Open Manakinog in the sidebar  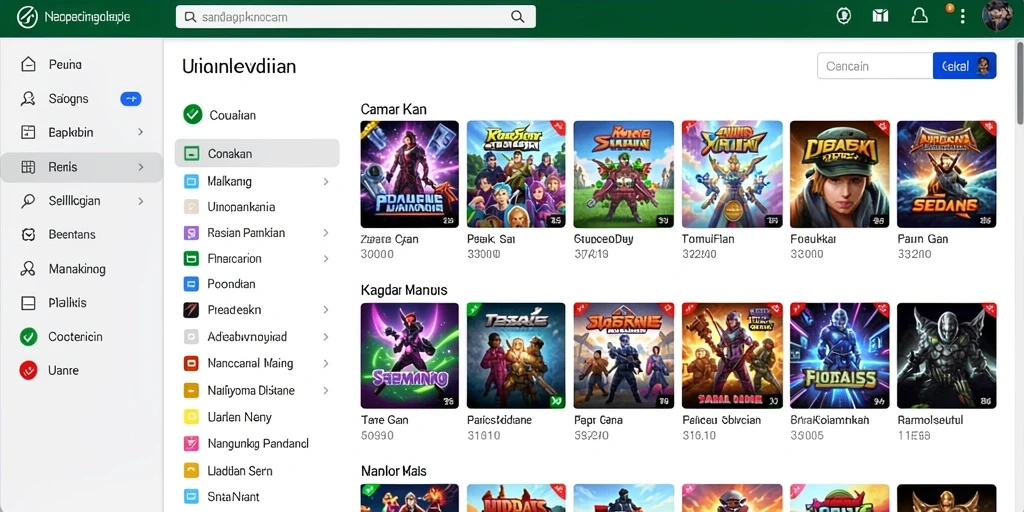[x=77, y=269]
